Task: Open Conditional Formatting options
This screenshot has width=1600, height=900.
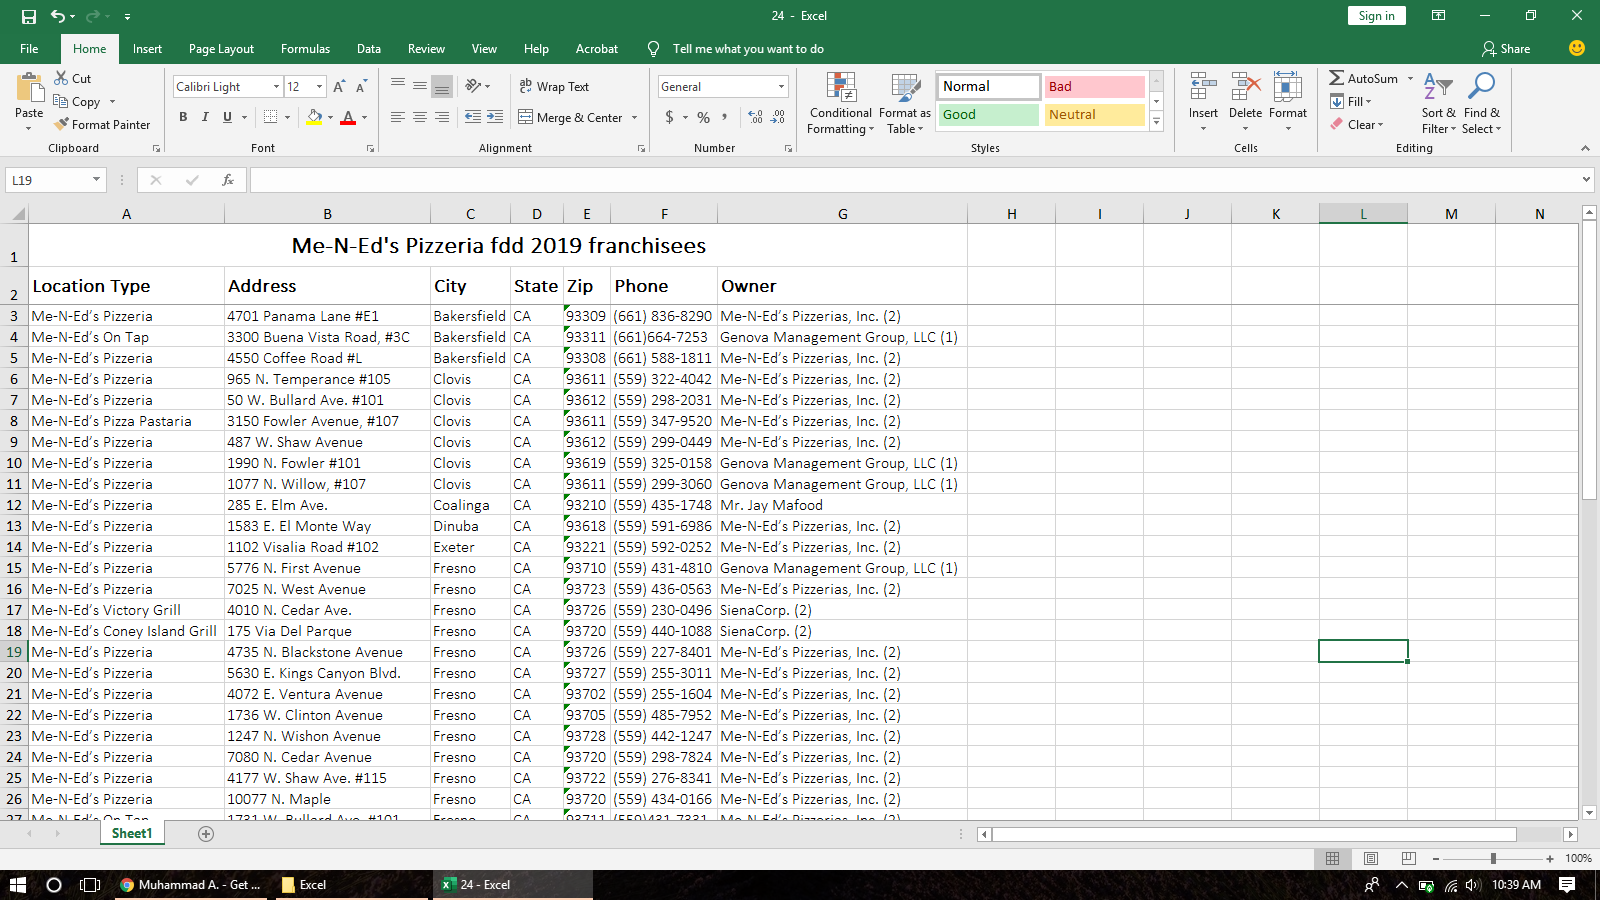Action: pos(840,103)
